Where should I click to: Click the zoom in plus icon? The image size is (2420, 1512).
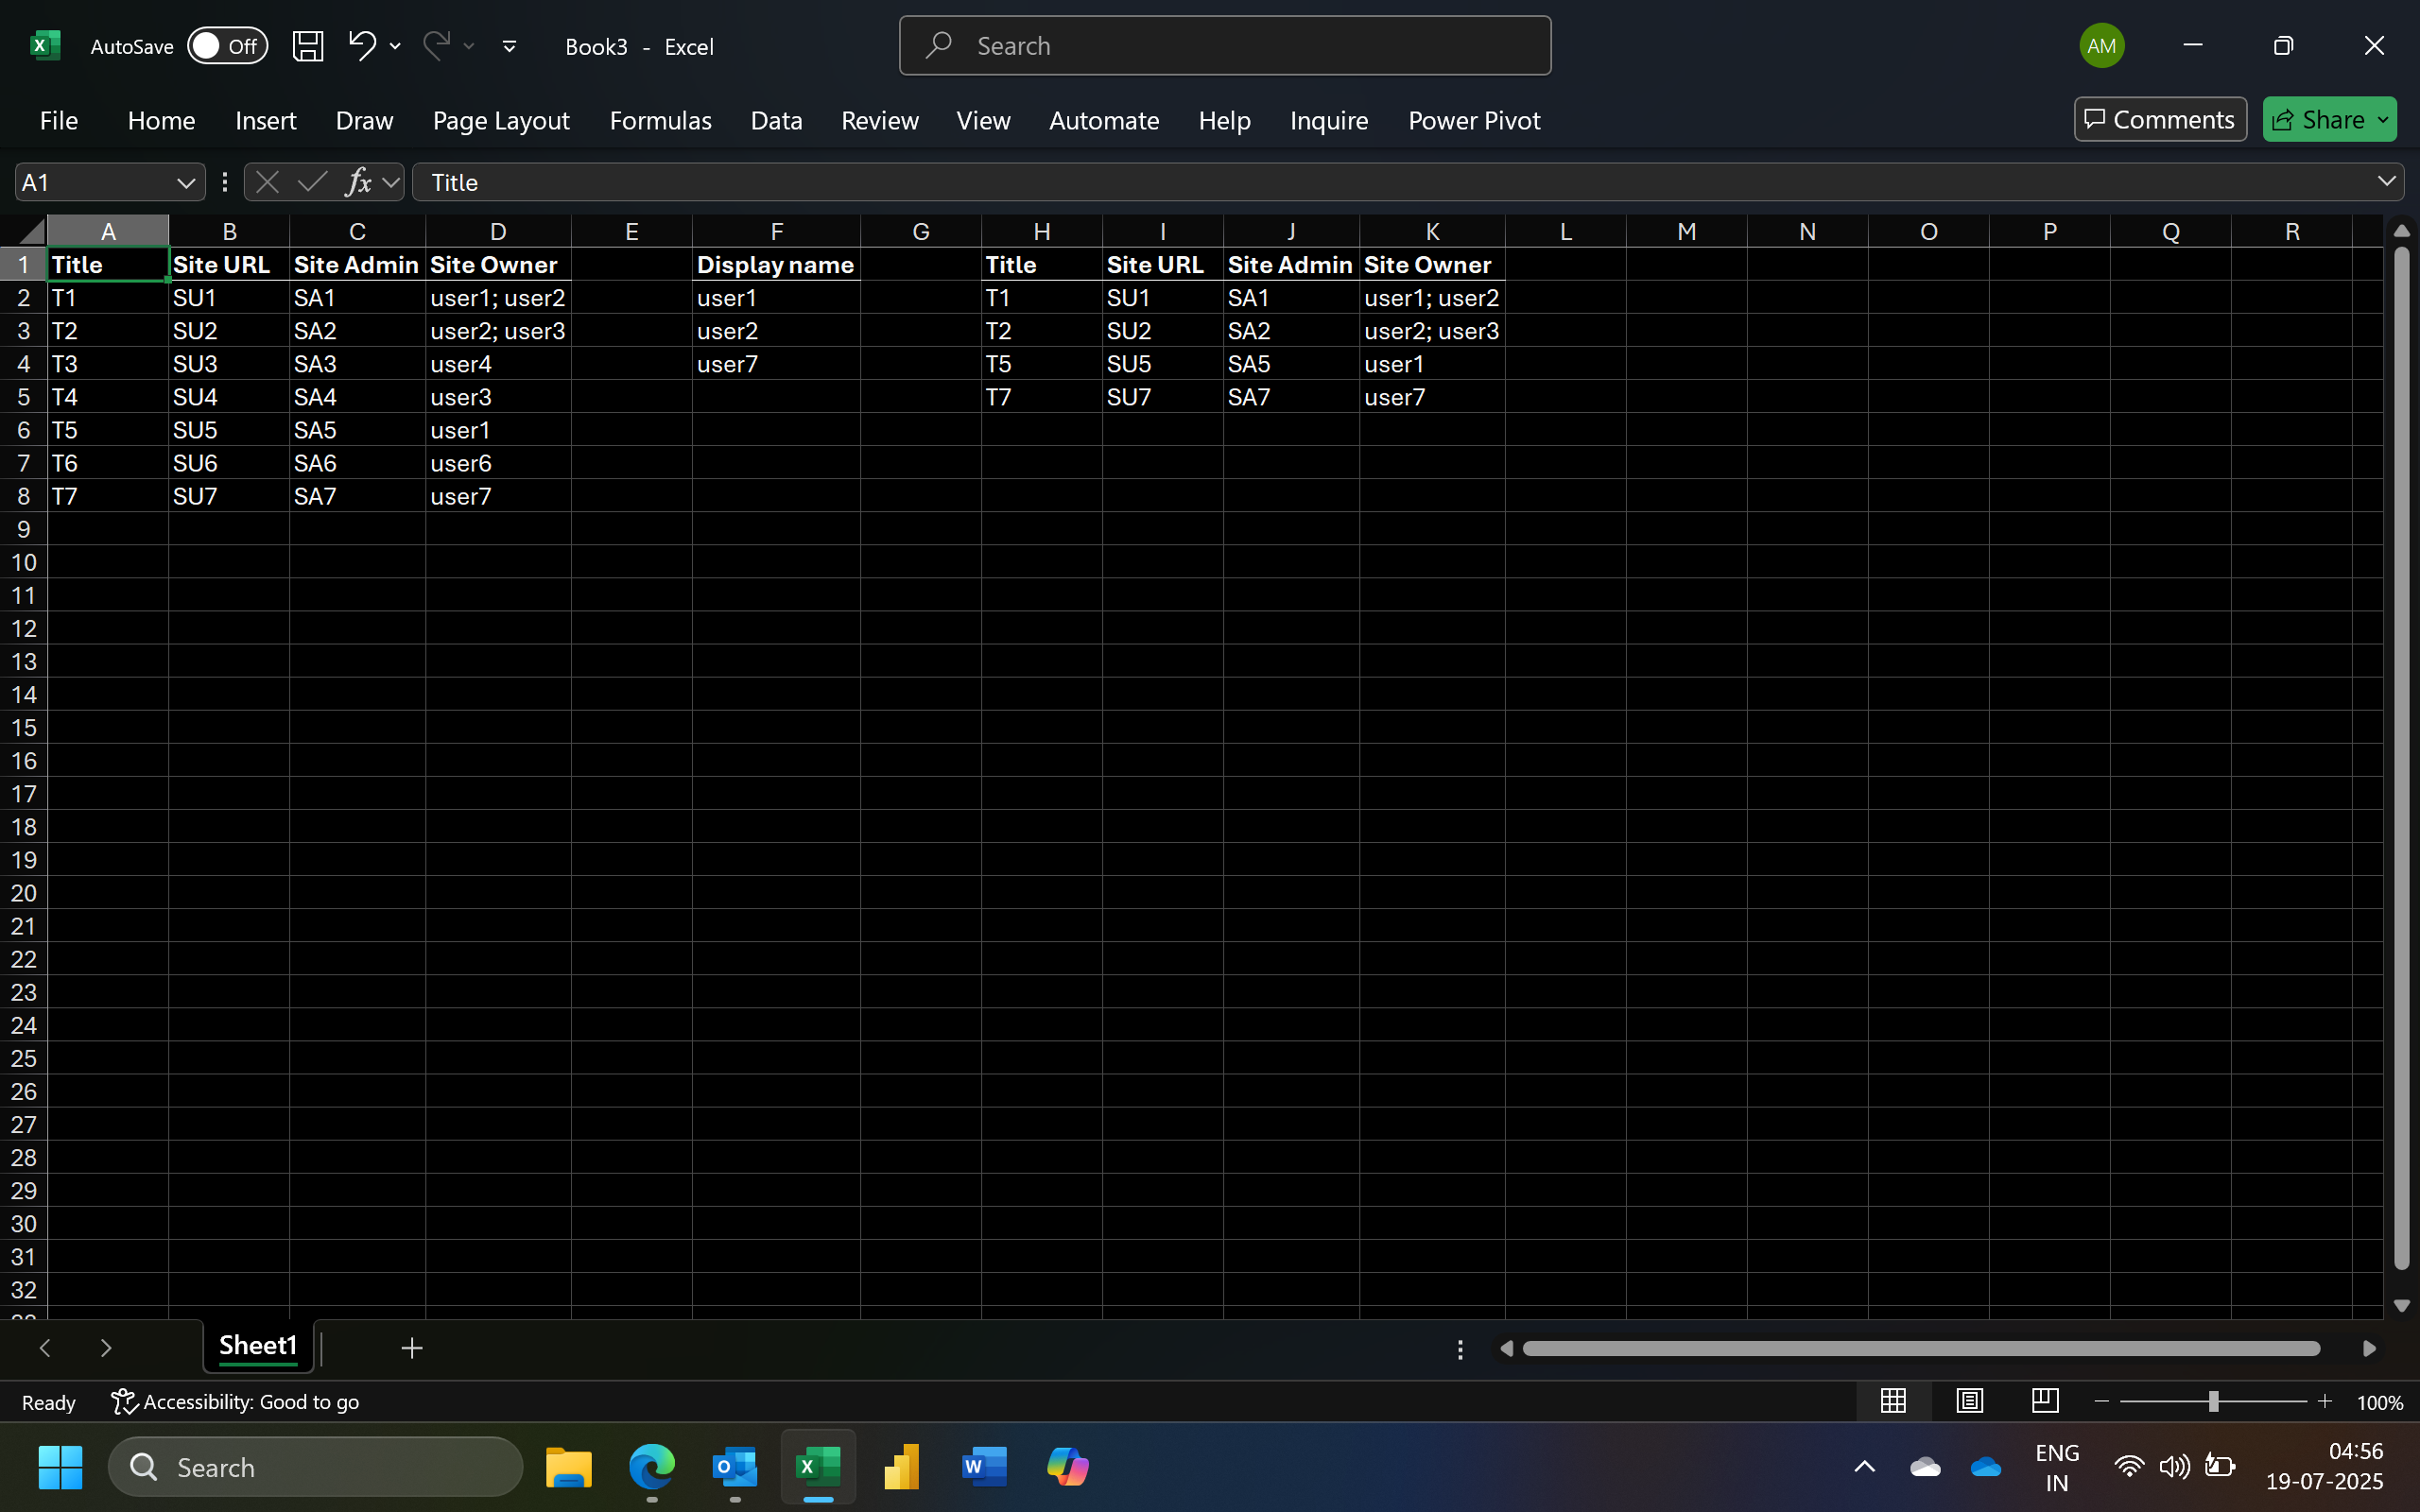click(2325, 1402)
